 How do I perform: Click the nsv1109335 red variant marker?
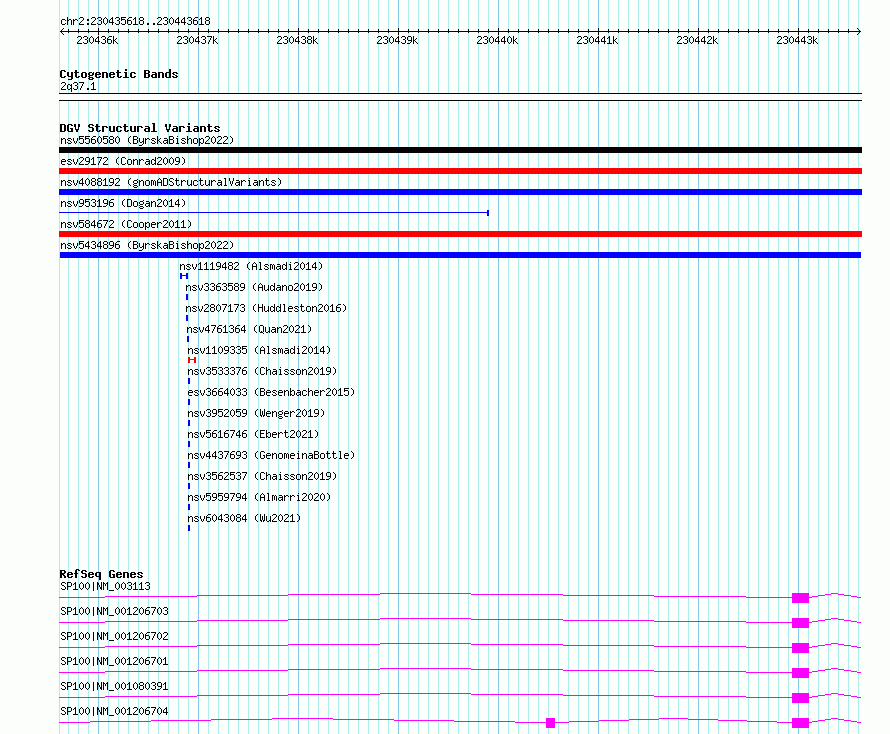pos(192,360)
